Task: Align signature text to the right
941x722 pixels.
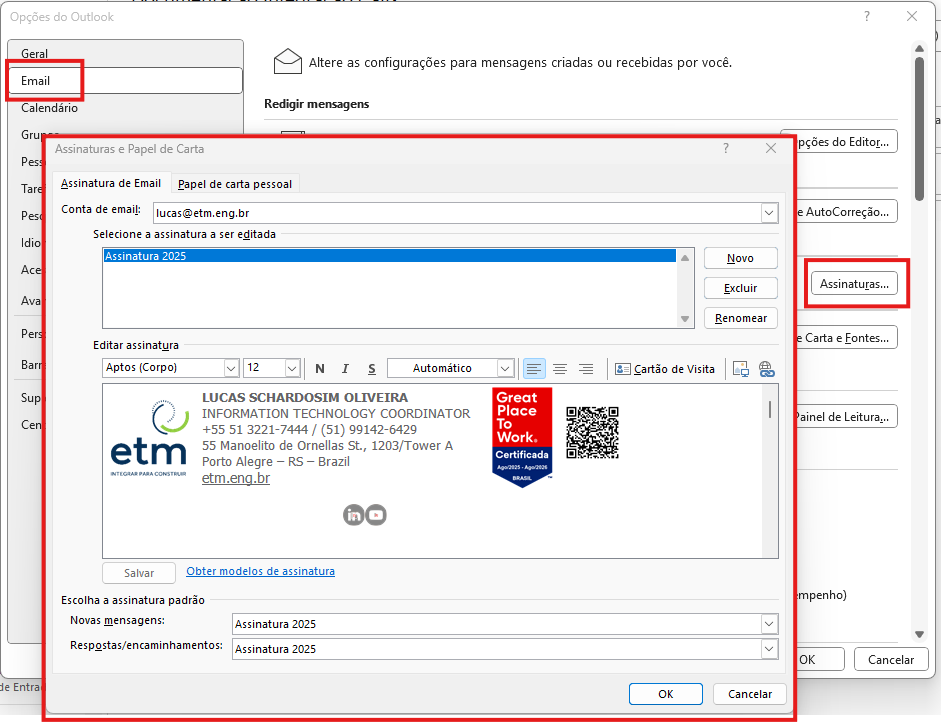Action: point(586,369)
